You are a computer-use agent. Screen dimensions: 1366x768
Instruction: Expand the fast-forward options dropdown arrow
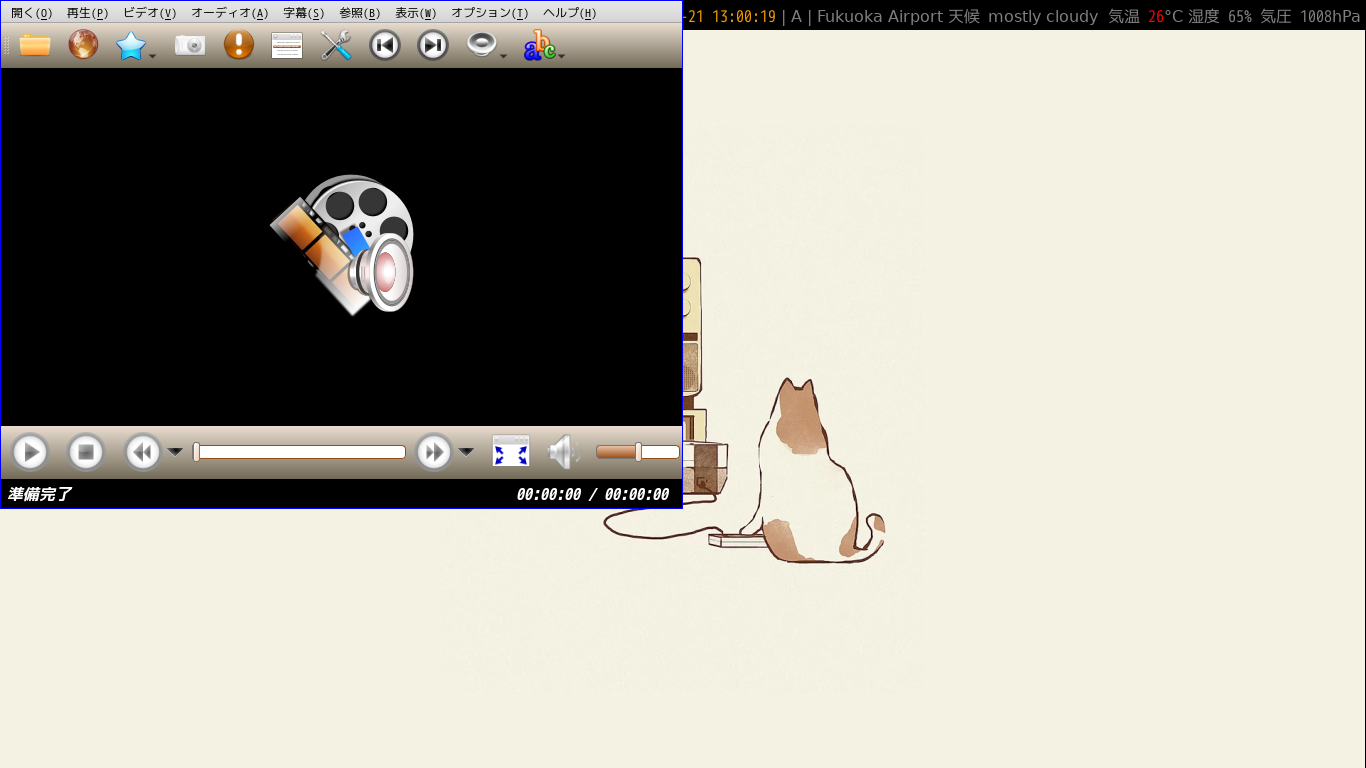466,452
